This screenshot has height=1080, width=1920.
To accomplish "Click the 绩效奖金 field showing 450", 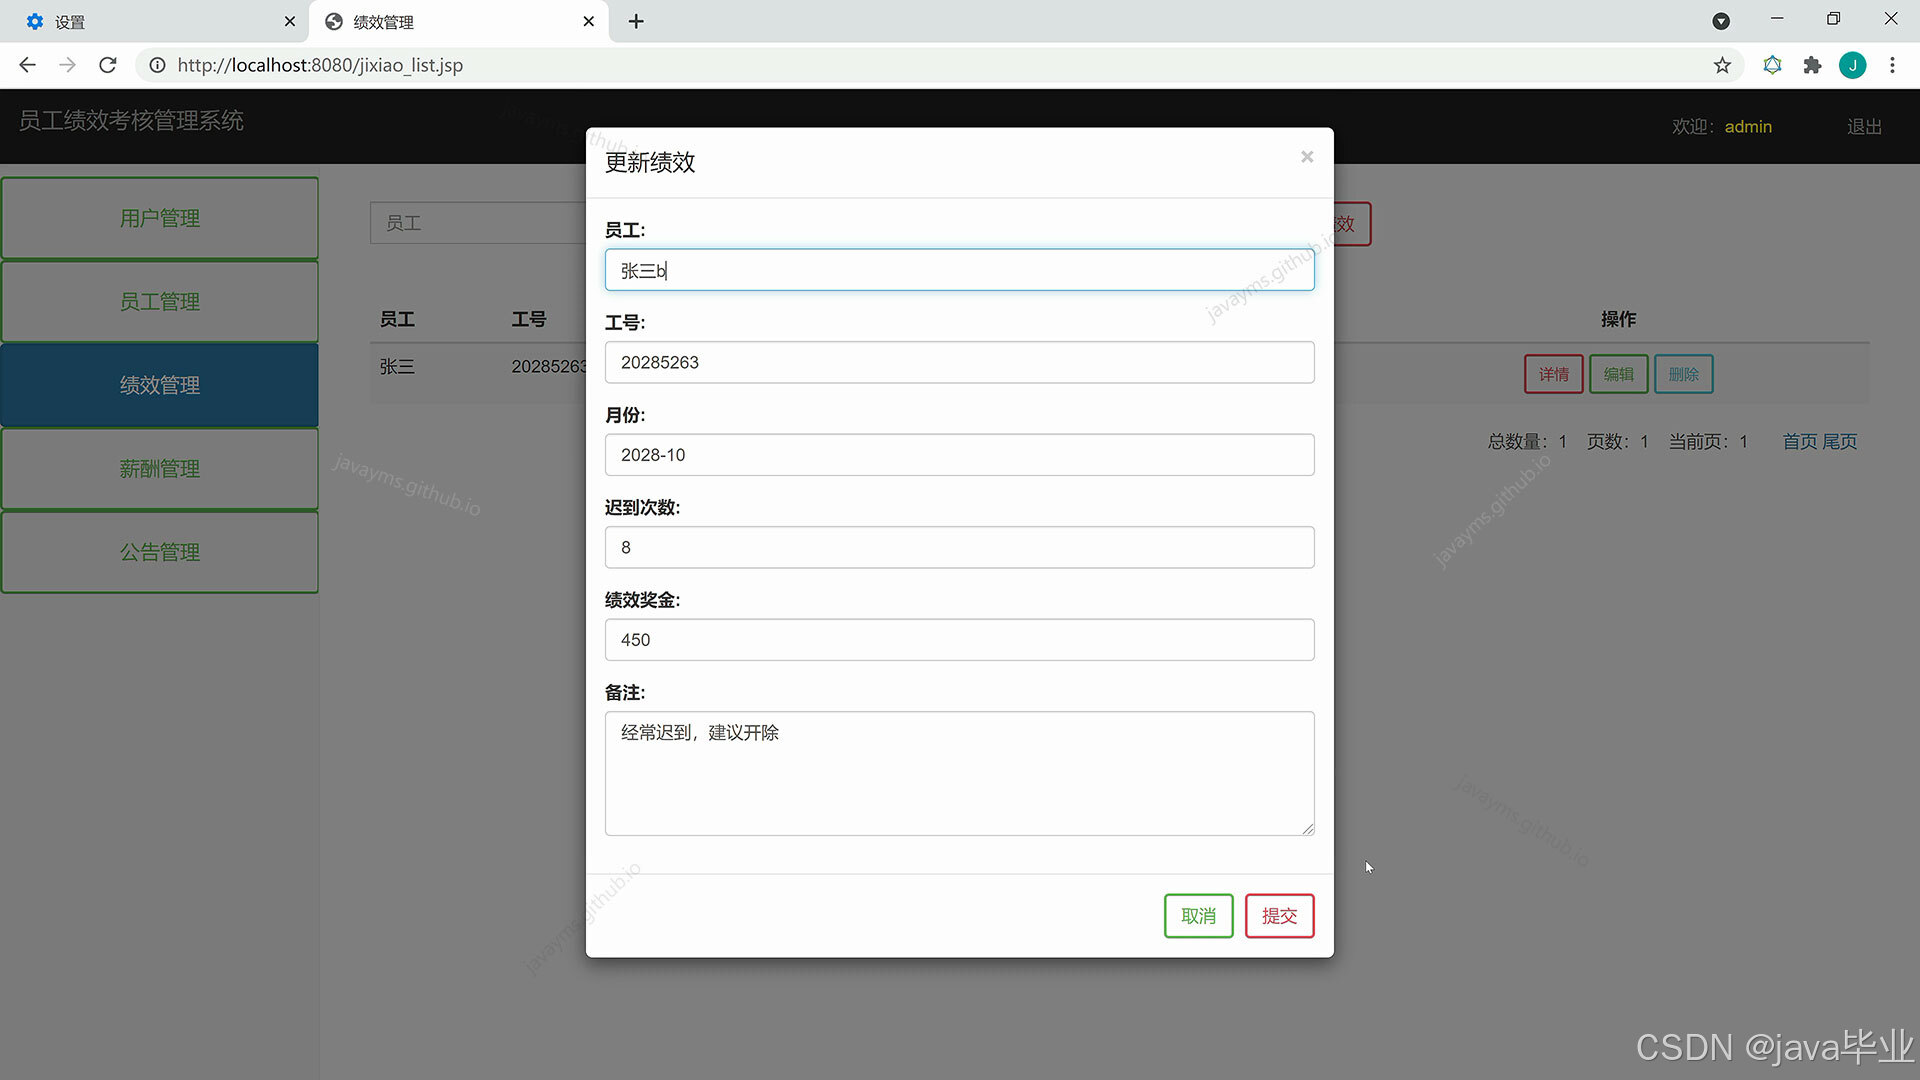I will 959,640.
